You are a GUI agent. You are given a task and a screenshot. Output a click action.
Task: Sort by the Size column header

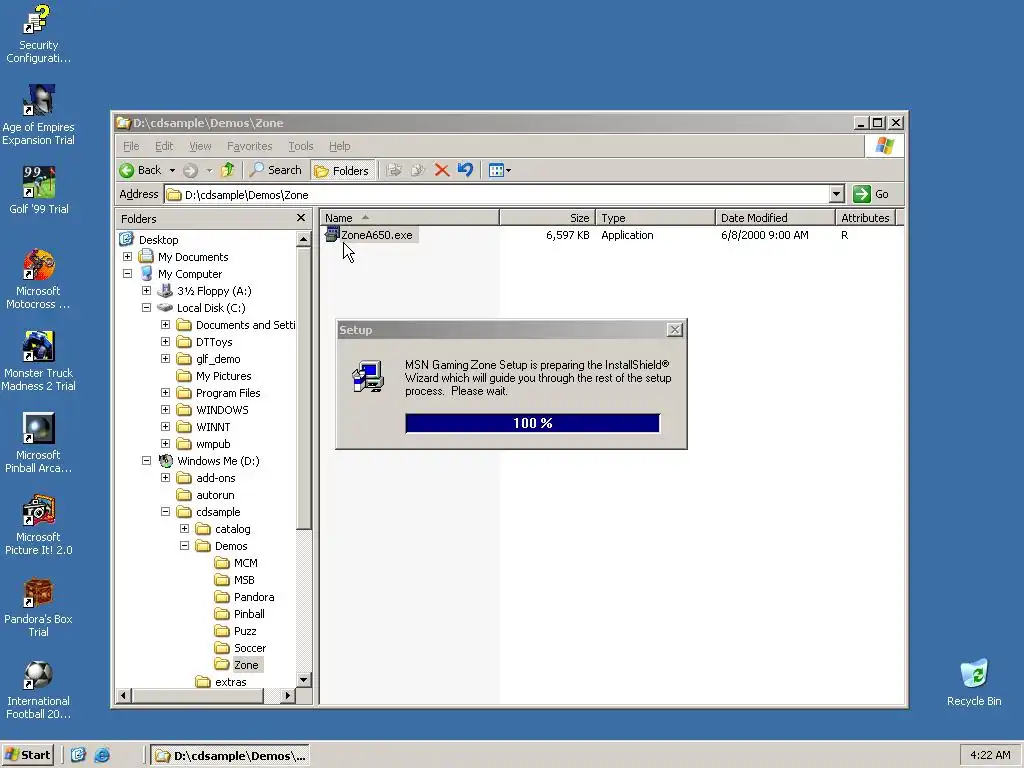[548, 217]
